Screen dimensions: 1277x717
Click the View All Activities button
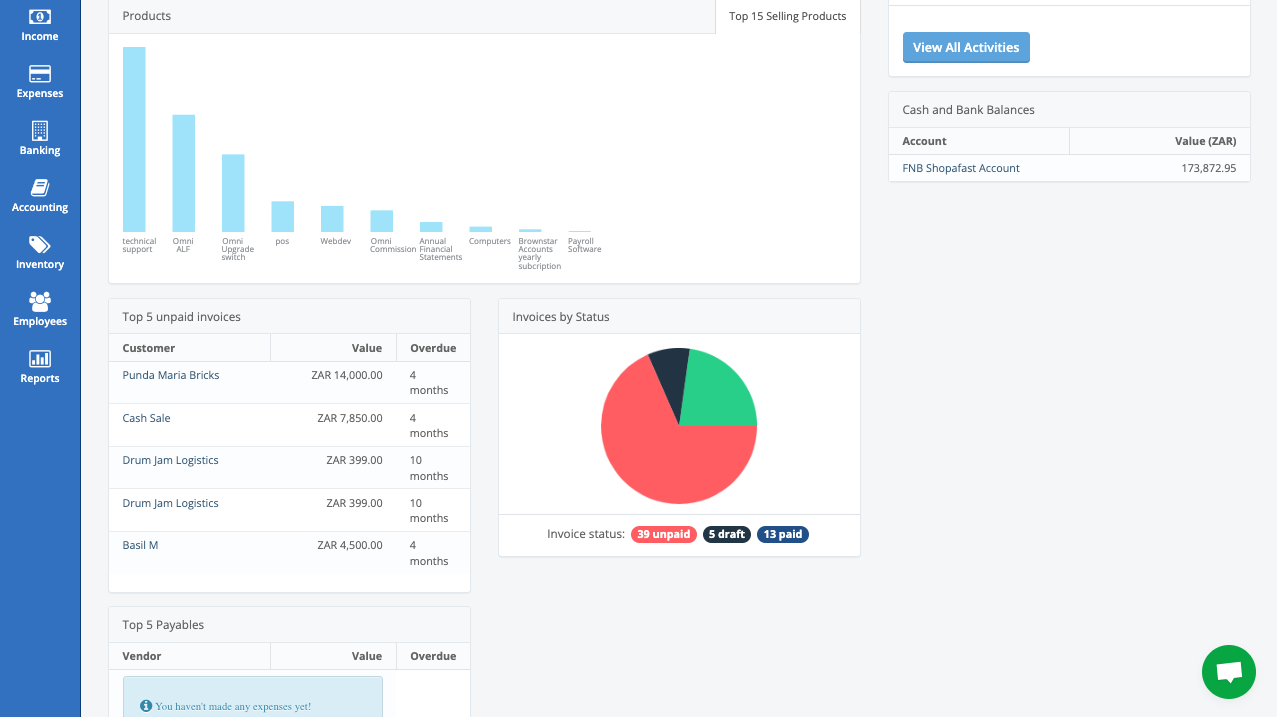click(x=965, y=47)
